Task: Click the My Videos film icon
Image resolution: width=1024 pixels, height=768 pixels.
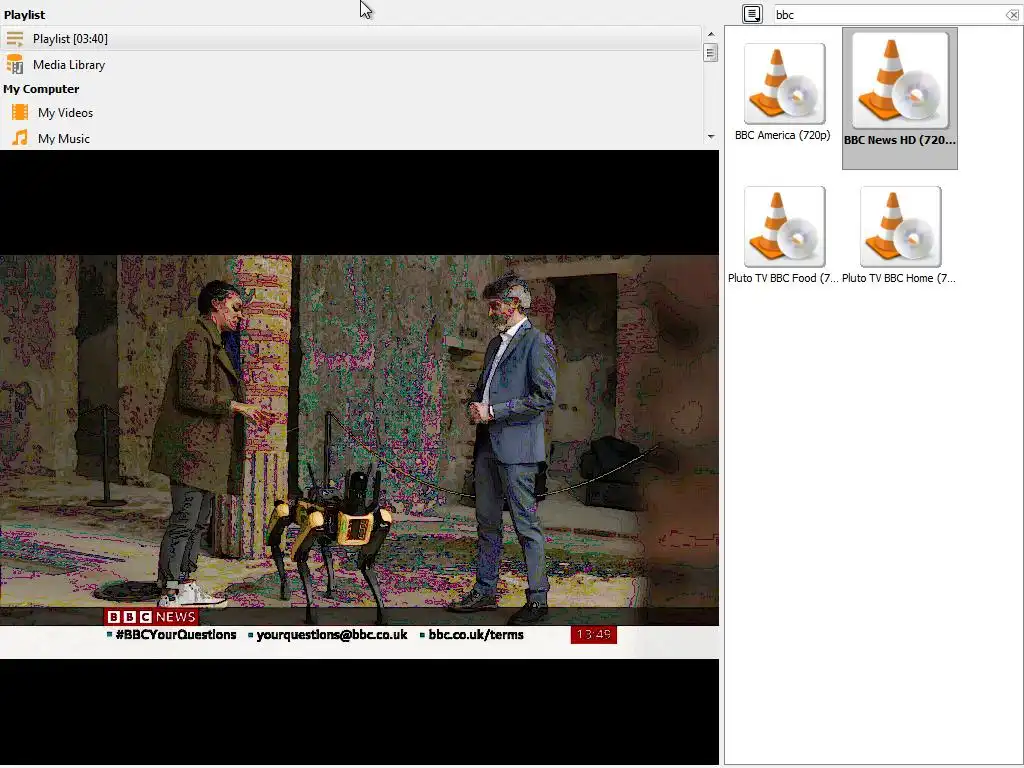Action: (x=20, y=112)
